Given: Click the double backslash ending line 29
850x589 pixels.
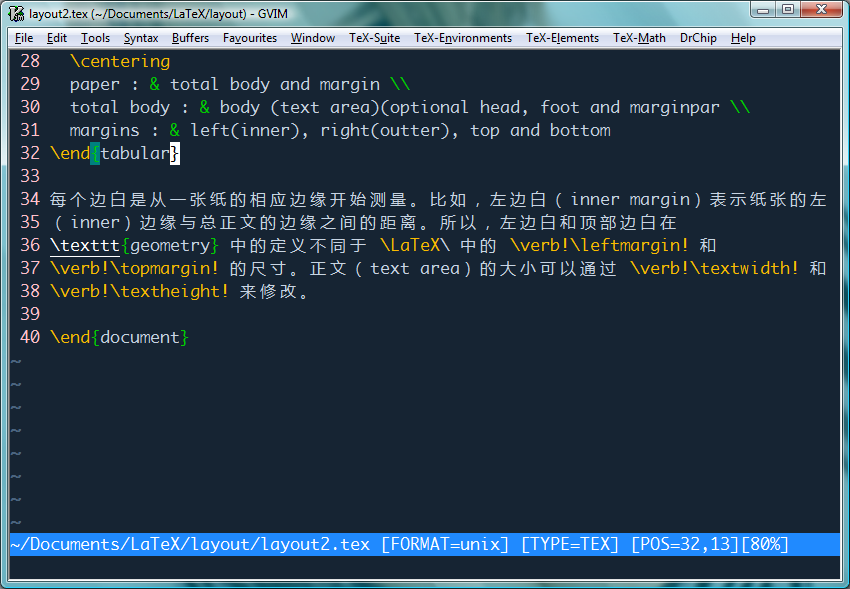Looking at the screenshot, I should pos(400,85).
